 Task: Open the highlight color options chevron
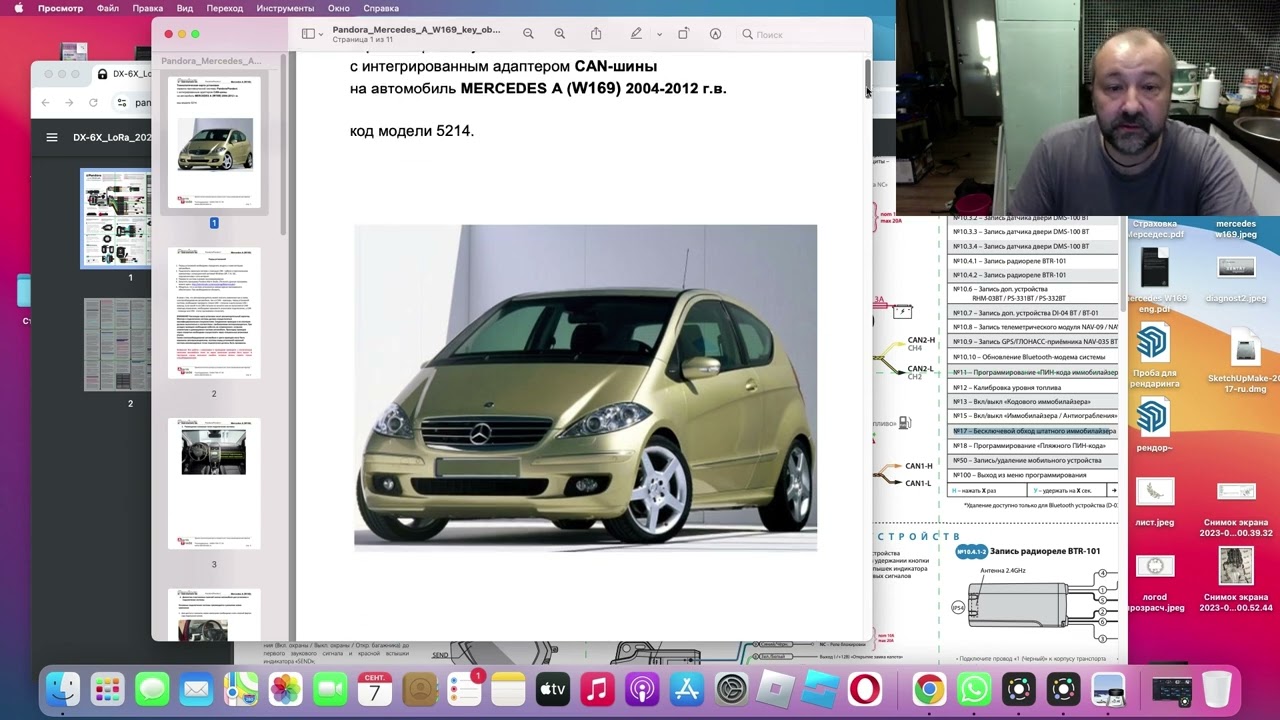tap(659, 34)
